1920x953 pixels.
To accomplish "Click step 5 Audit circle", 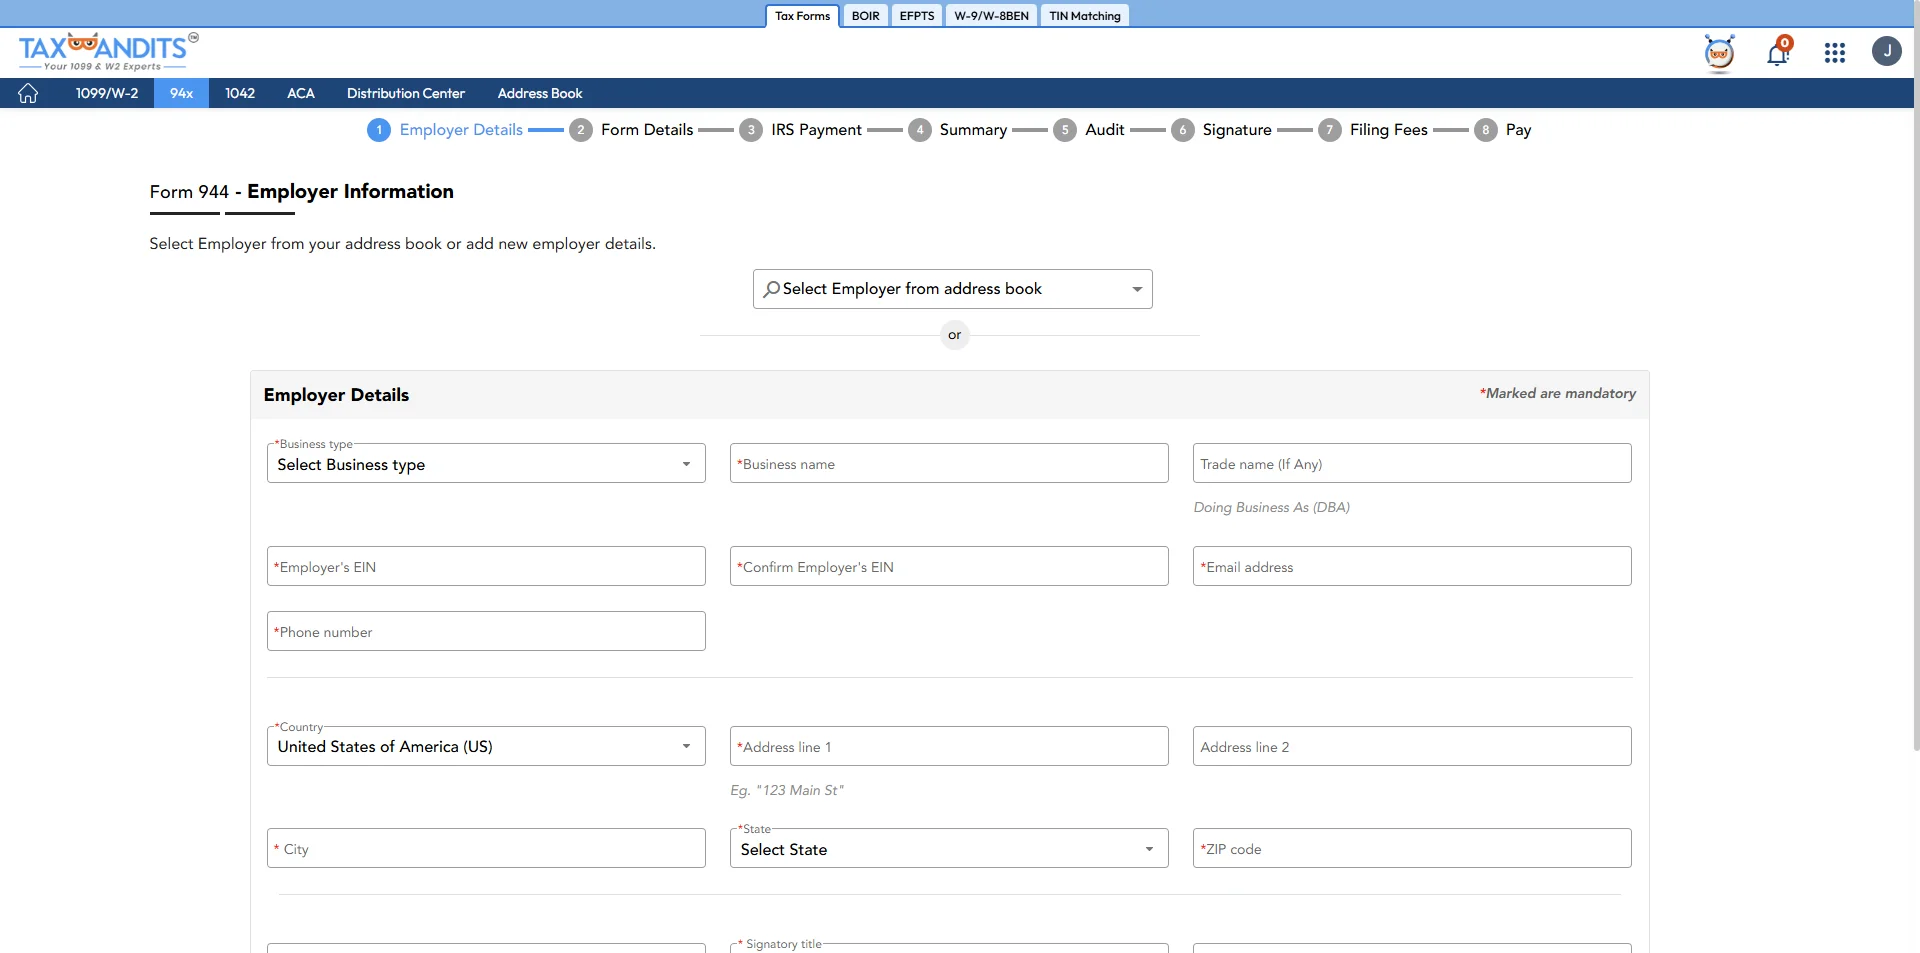I will pos(1065,130).
